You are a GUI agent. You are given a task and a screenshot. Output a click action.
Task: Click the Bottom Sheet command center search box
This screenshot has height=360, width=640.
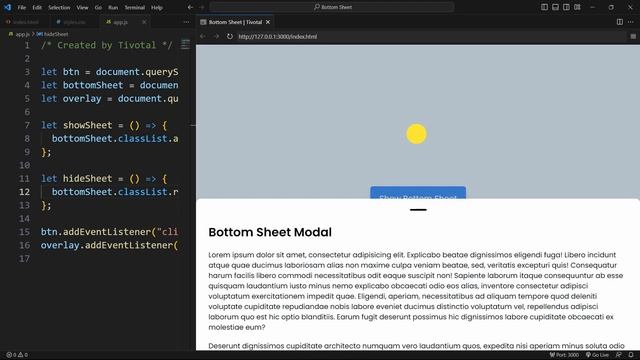coord(331,7)
